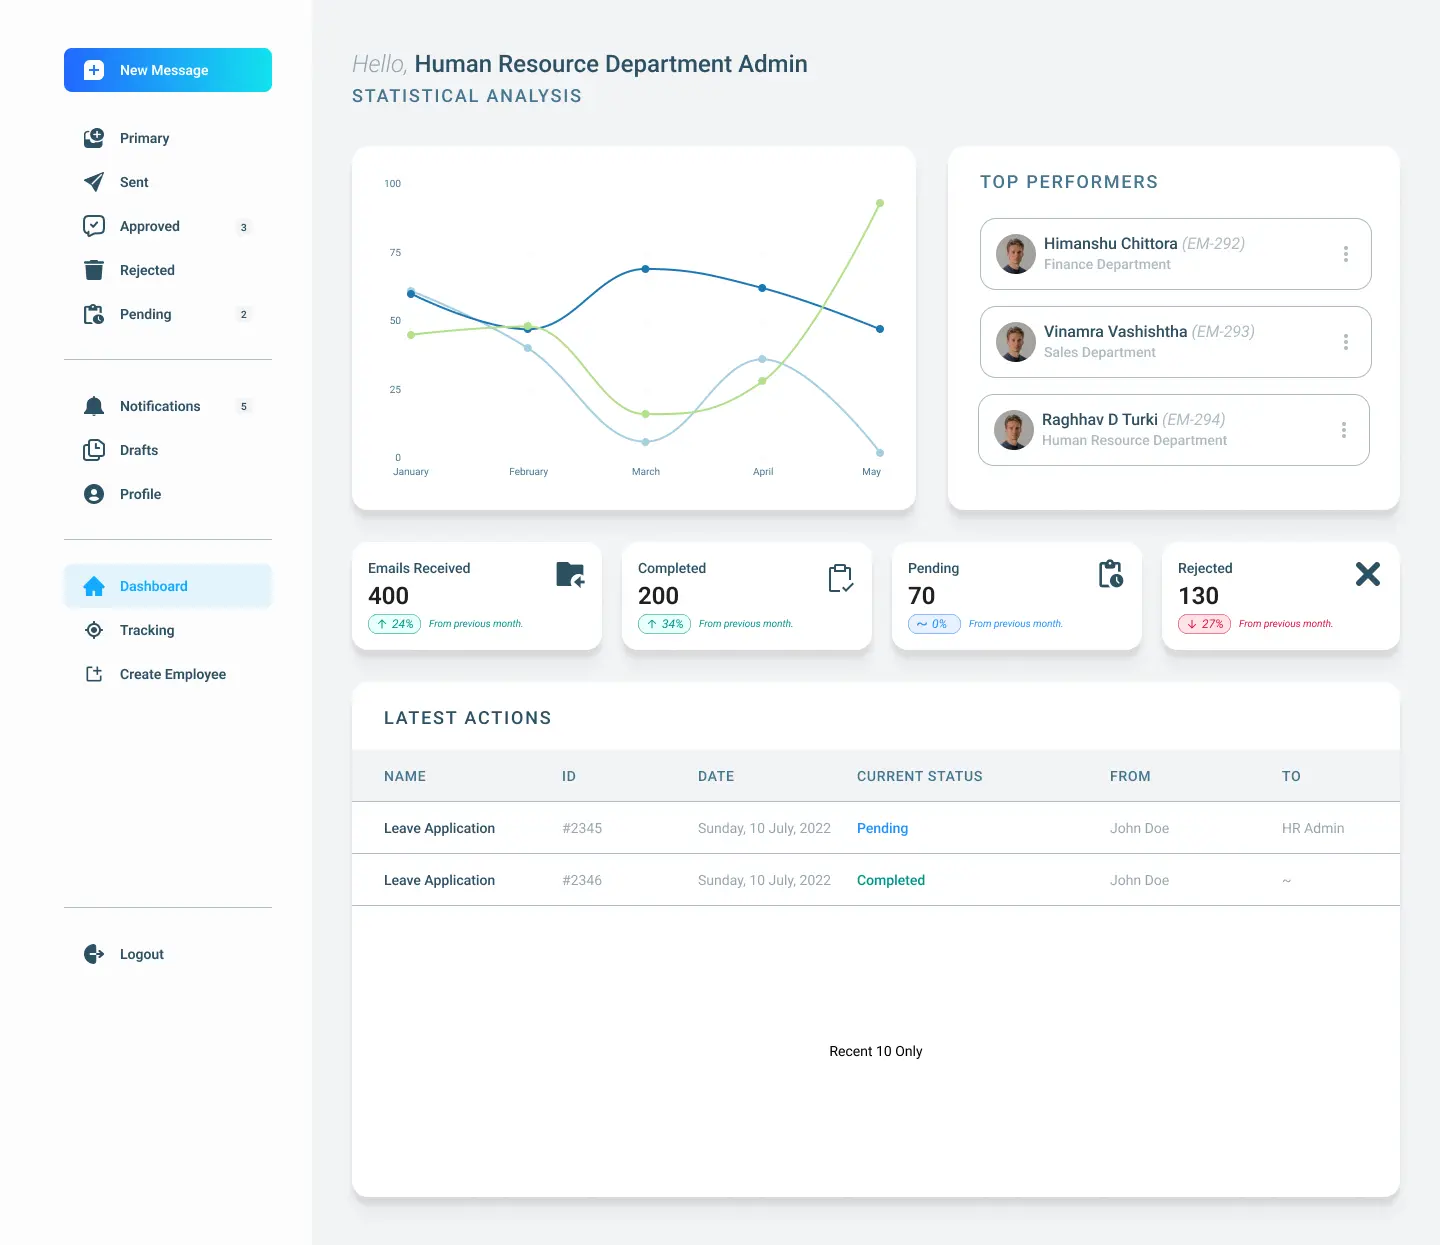
Task: Click the 0% change badge
Action: click(x=934, y=624)
